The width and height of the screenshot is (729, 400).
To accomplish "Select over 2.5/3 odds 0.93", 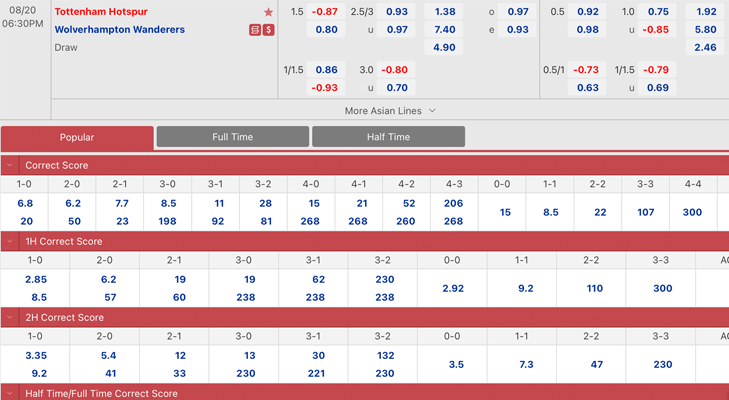I will coord(396,12).
